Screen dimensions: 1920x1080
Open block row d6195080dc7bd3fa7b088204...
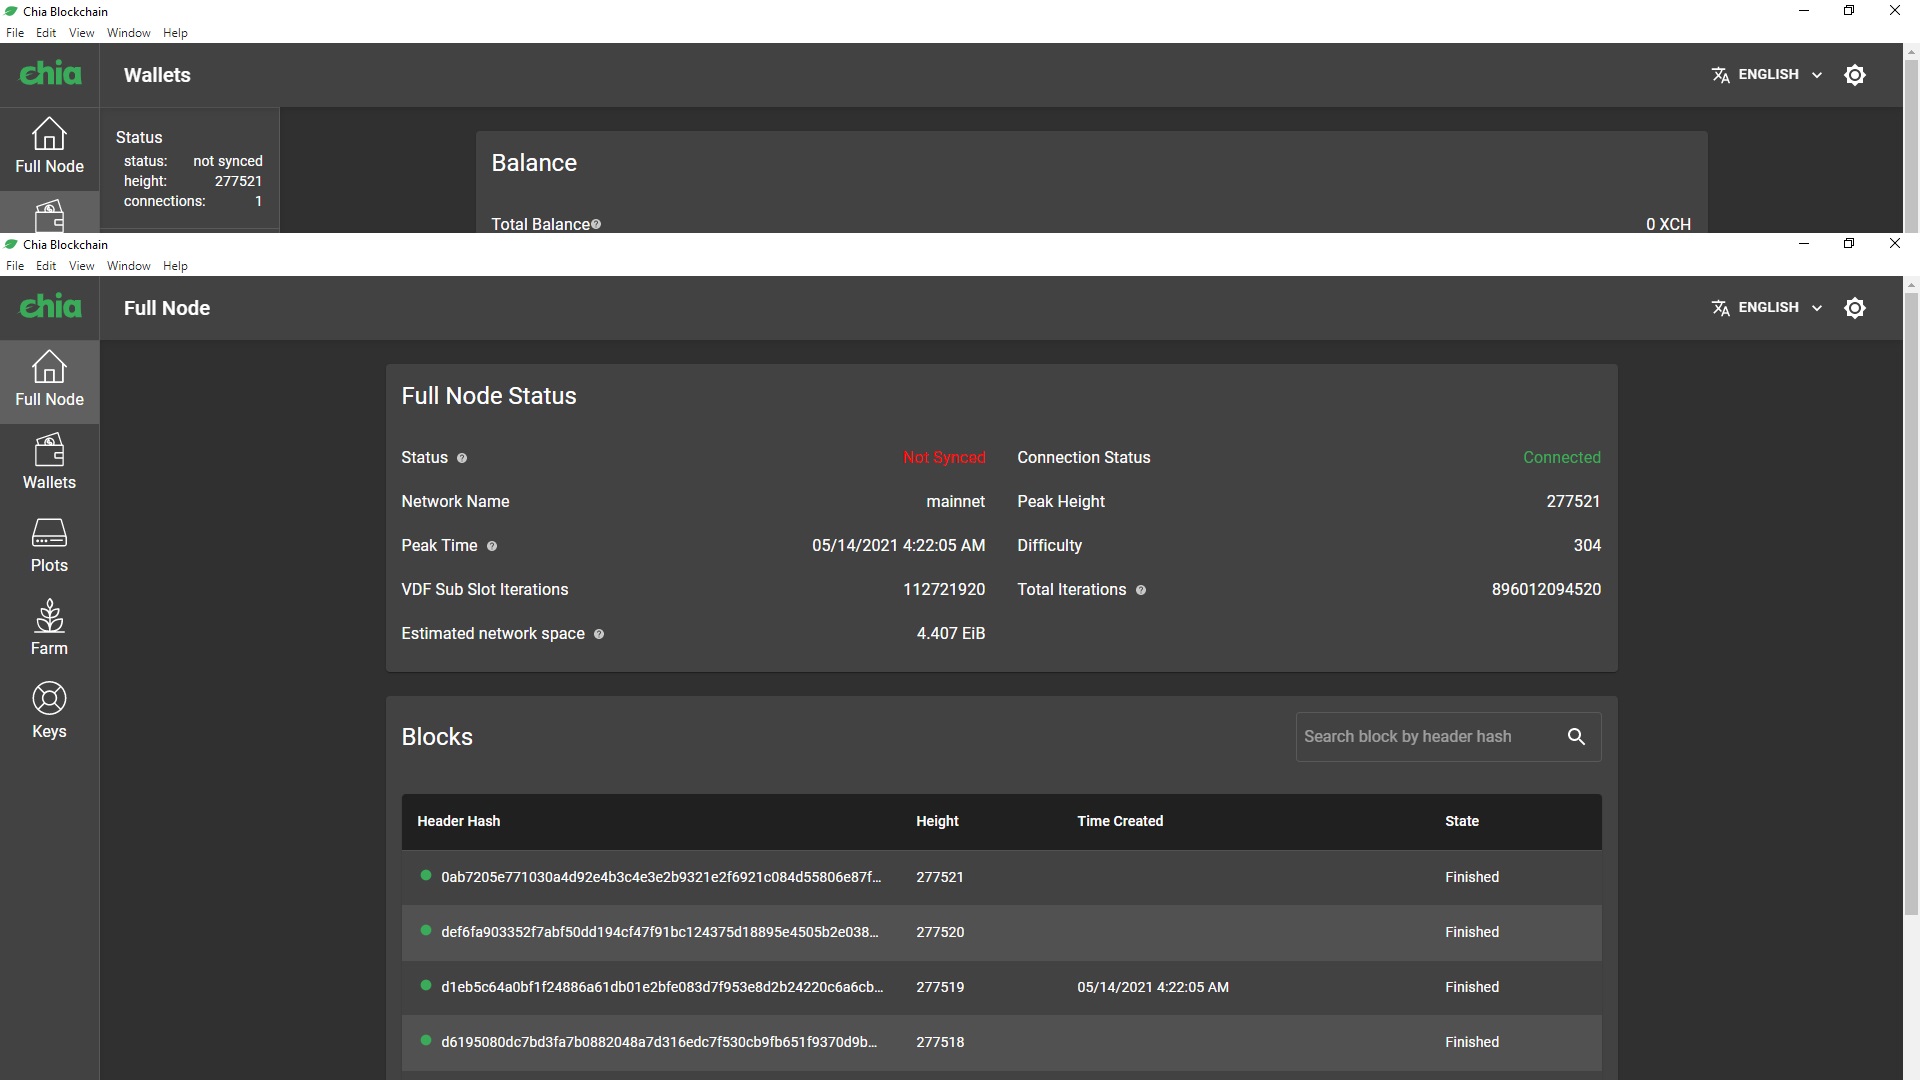coord(1001,1042)
